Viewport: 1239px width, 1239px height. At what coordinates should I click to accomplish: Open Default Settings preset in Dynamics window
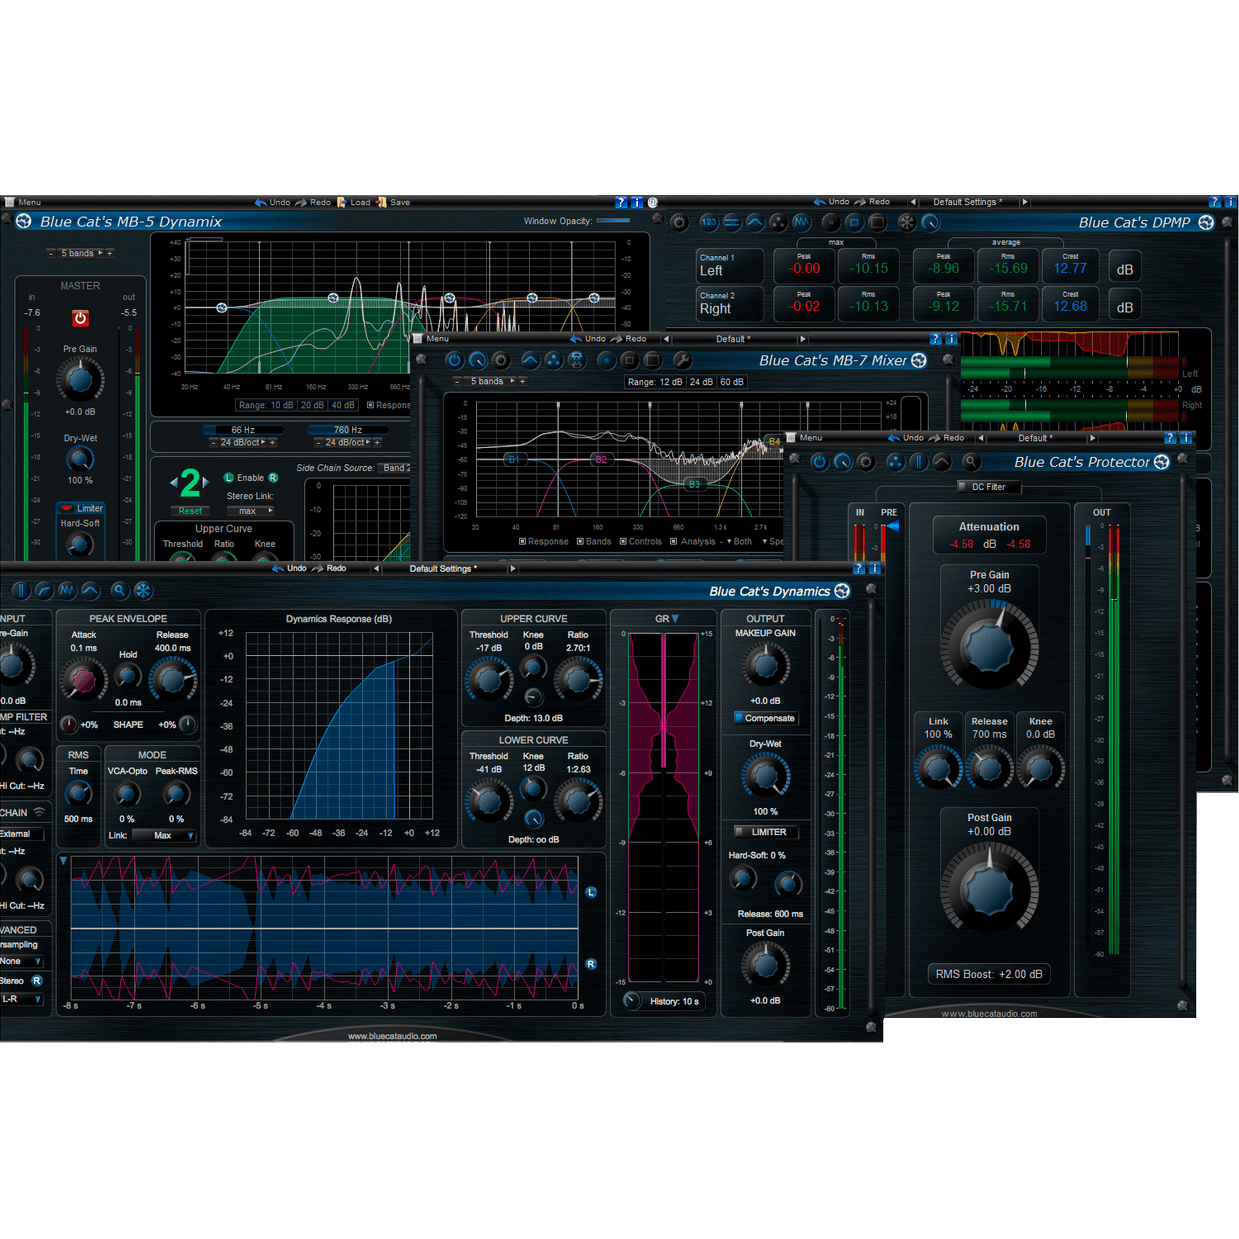(x=444, y=569)
